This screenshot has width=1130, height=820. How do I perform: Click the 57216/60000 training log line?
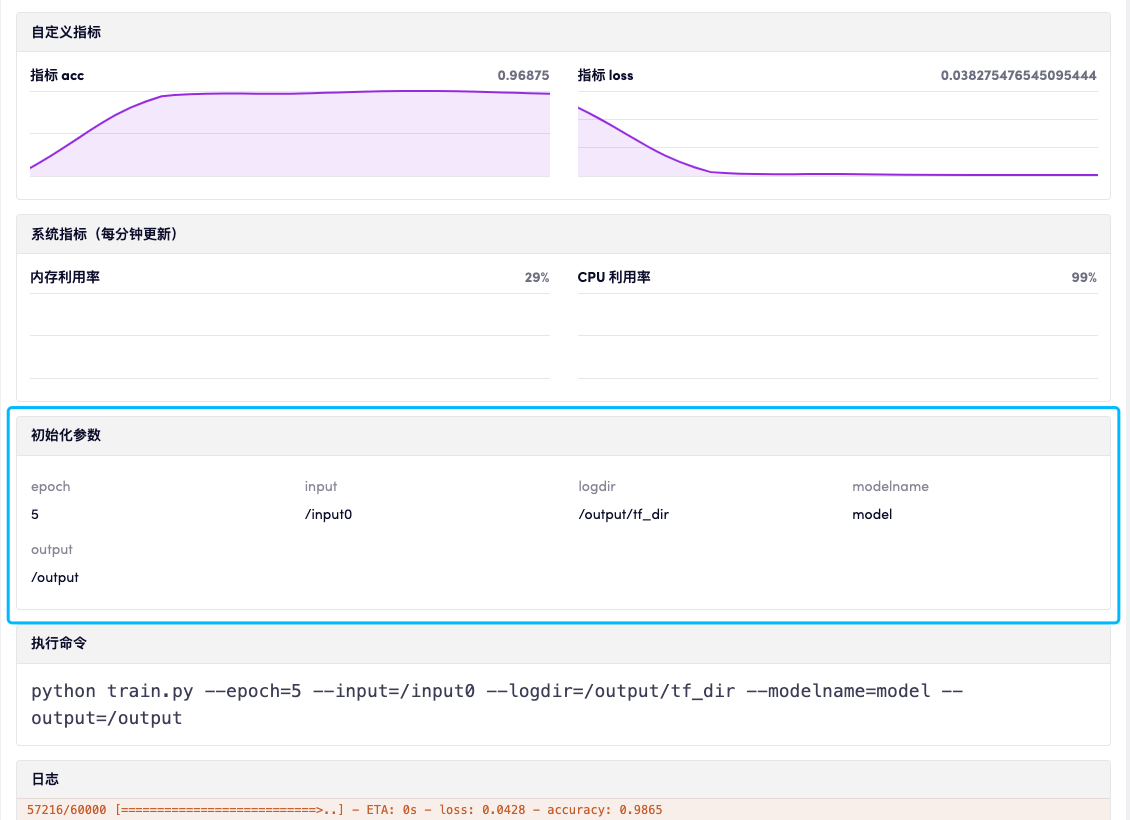344,810
